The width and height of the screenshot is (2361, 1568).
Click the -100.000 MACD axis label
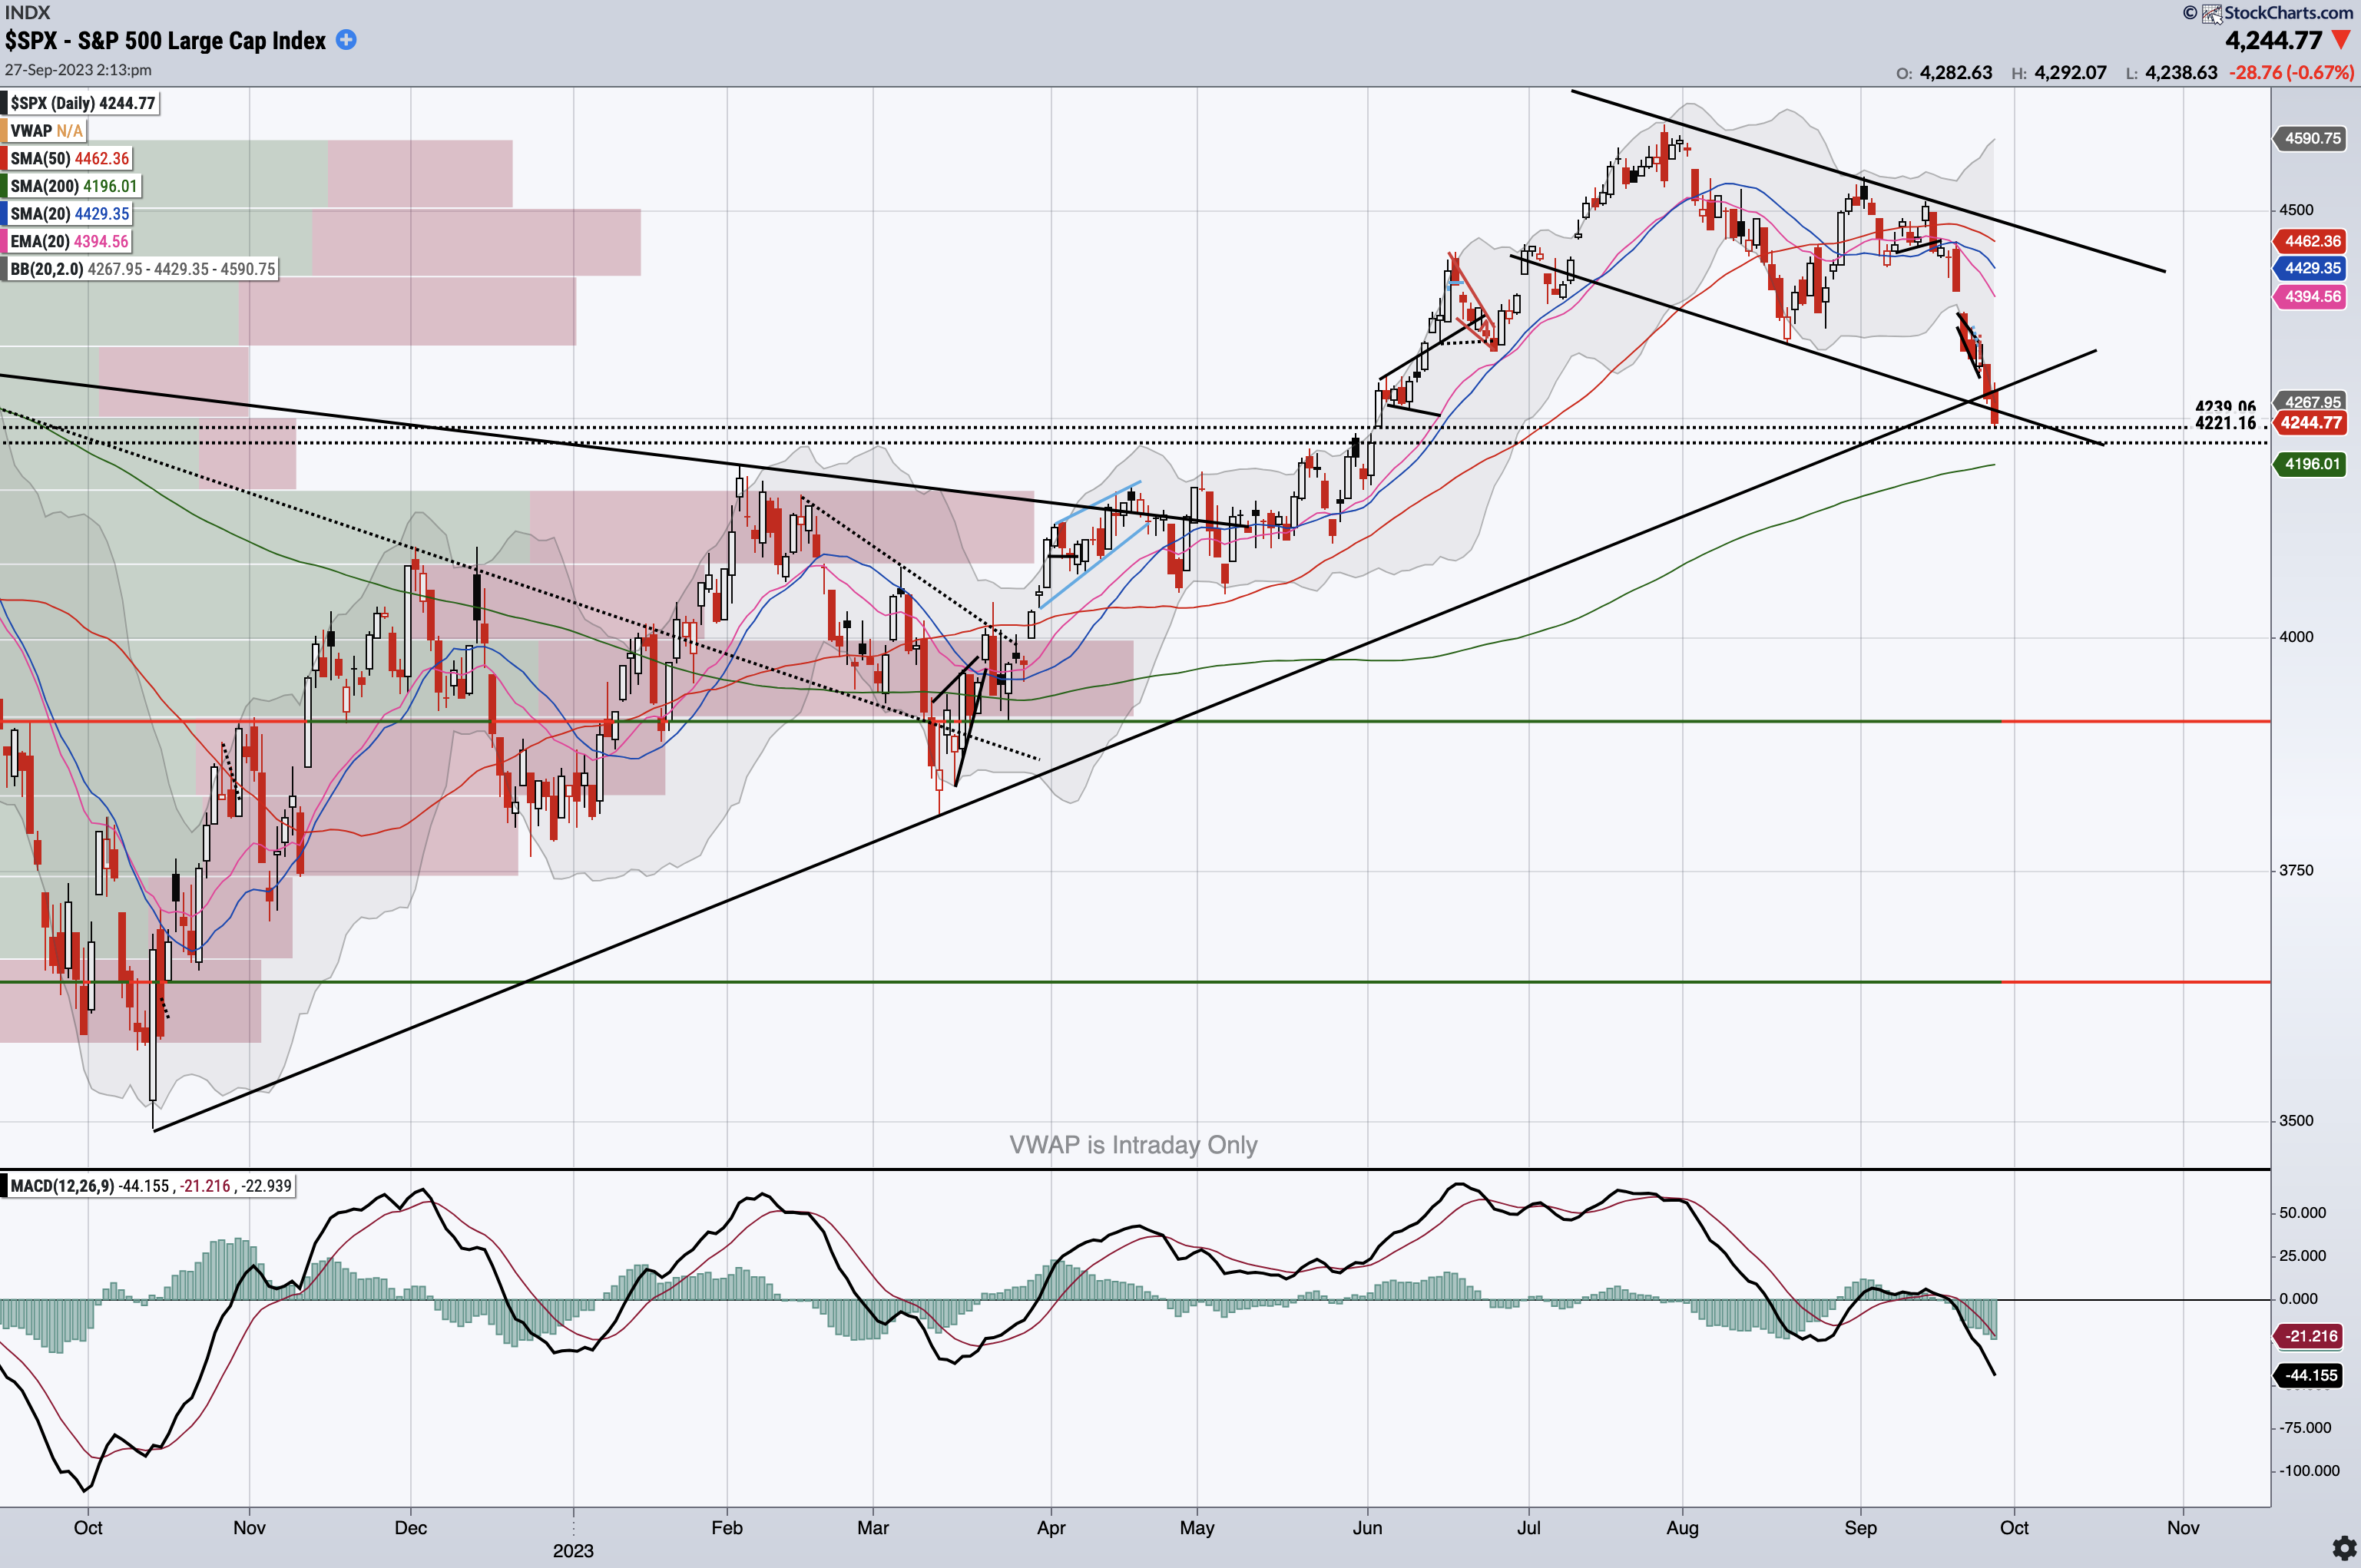coord(2309,1471)
